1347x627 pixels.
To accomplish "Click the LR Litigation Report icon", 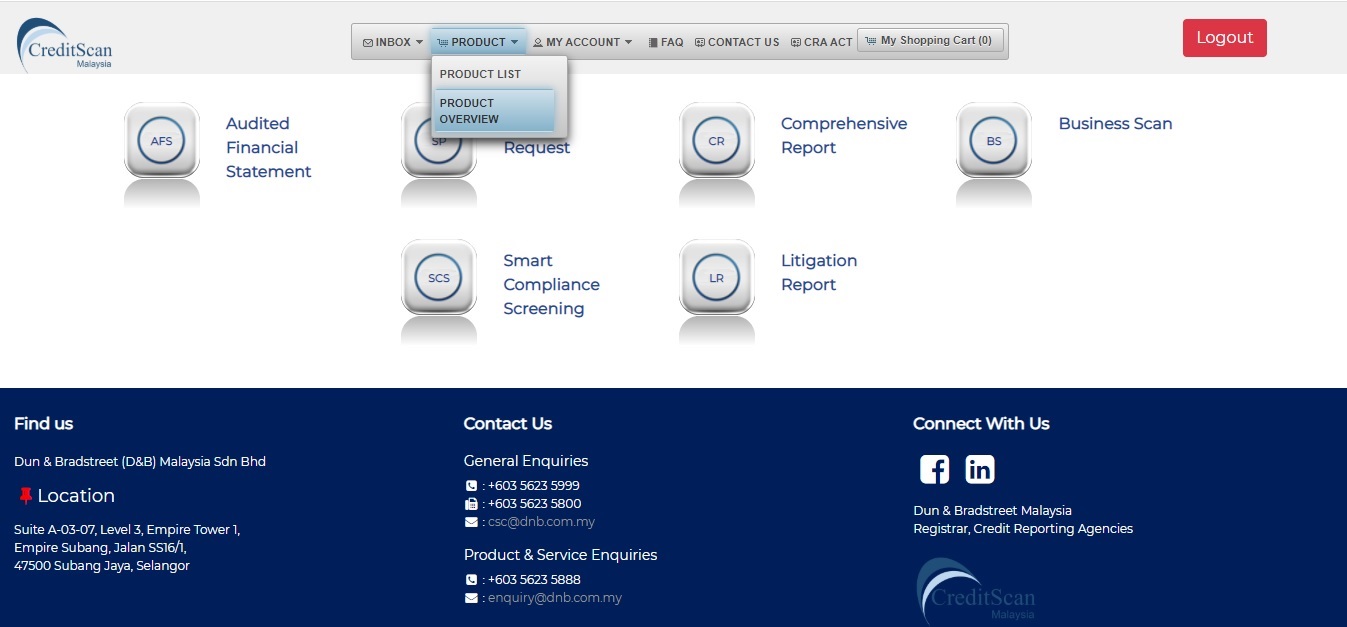I will tap(717, 278).
